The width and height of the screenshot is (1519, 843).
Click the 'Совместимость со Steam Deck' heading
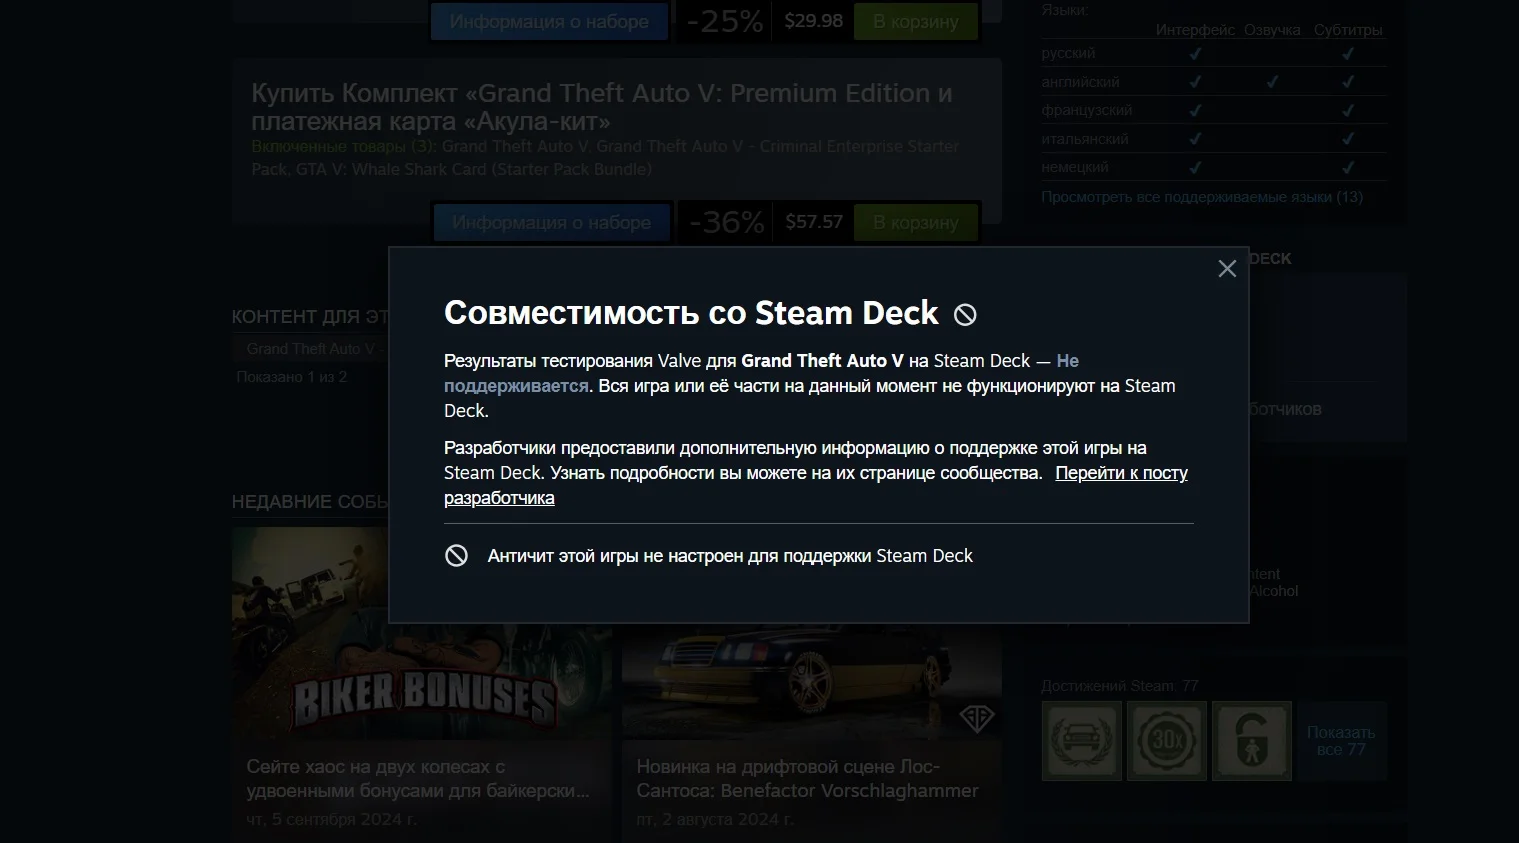point(691,313)
